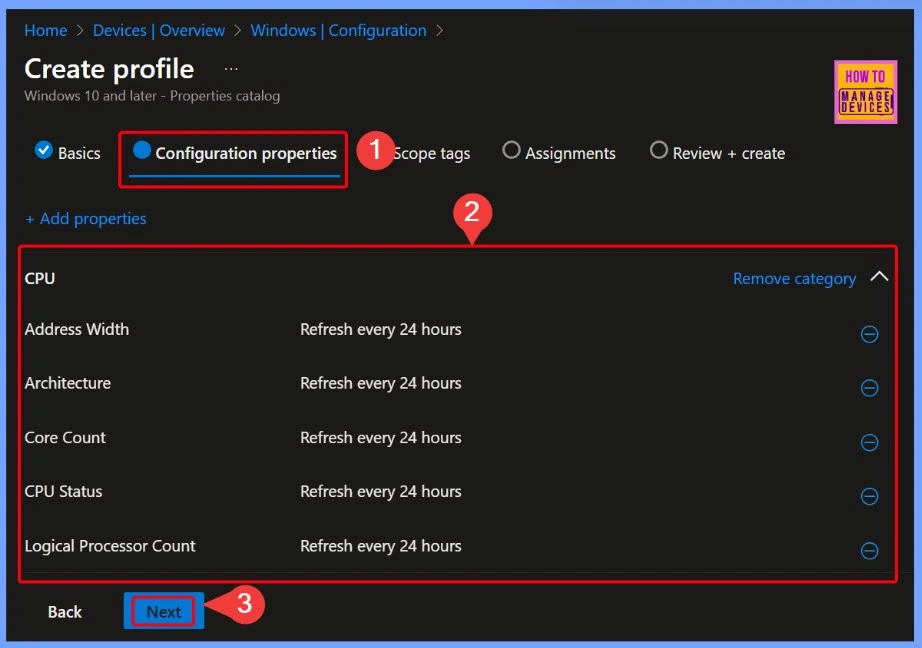The height and width of the screenshot is (648, 922).
Task: Remove the Core Count property
Action: pos(869,442)
